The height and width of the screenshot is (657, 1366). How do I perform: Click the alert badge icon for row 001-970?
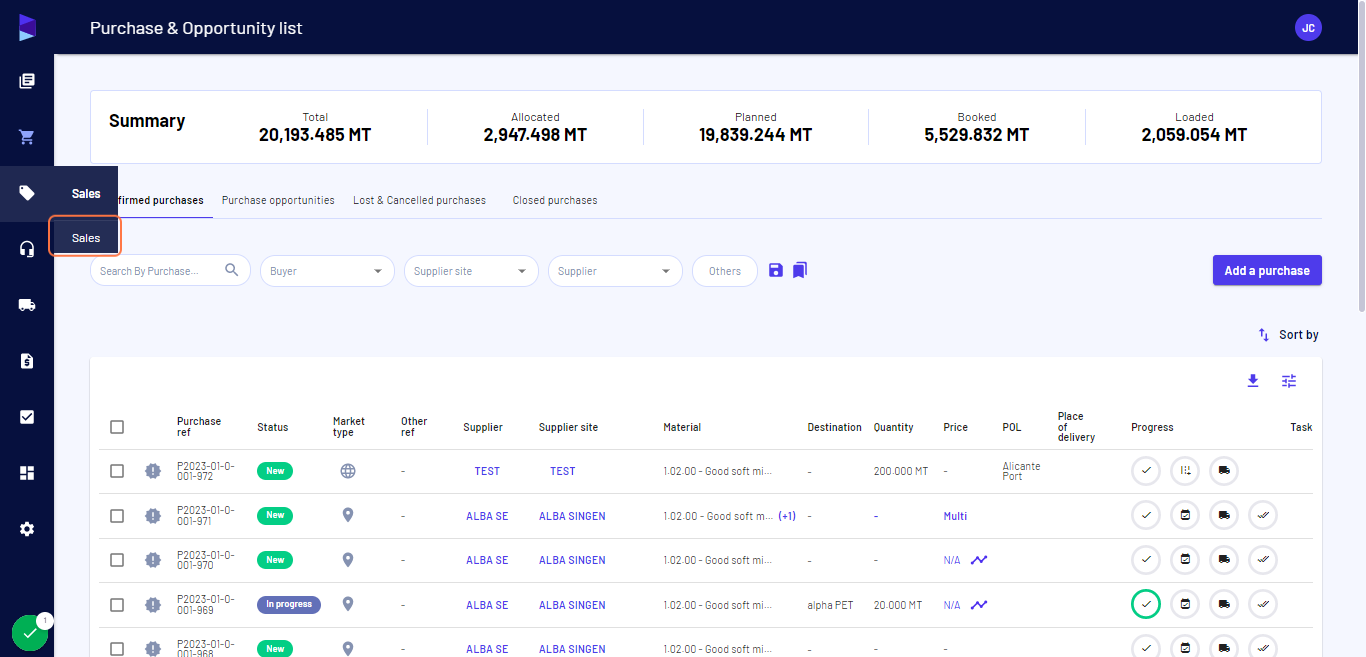[x=152, y=560]
